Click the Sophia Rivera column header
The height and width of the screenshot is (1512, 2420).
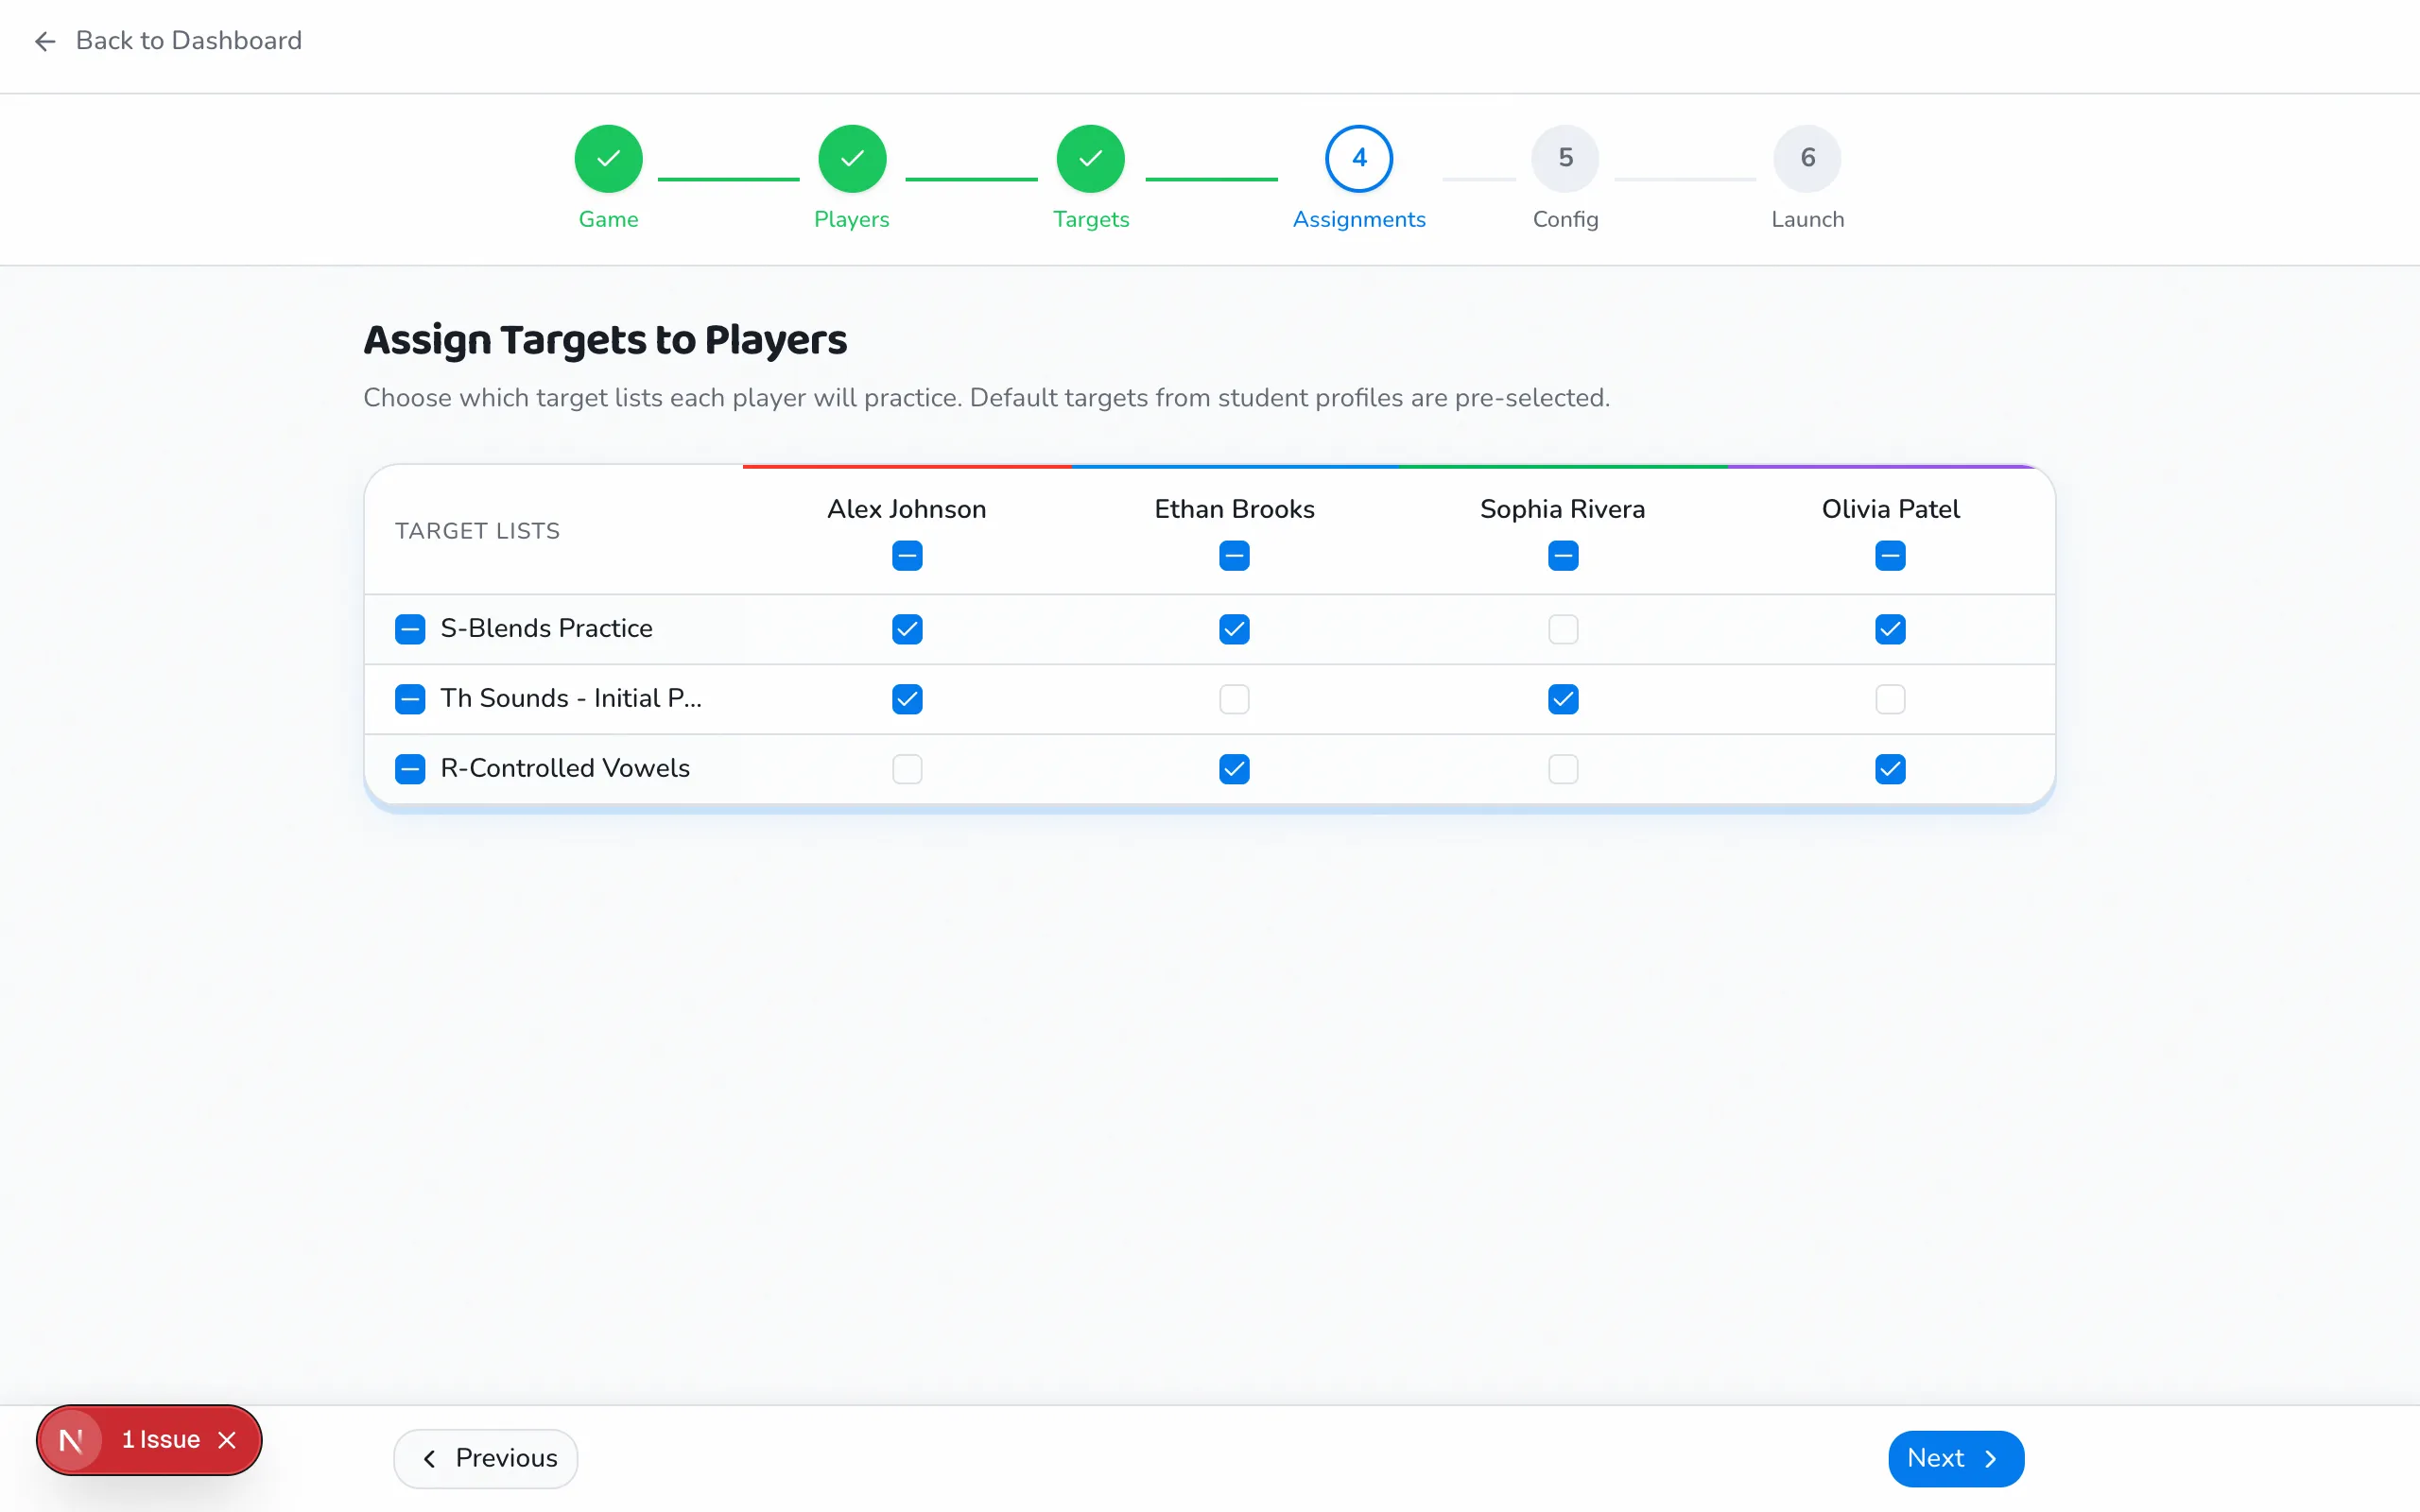pos(1562,509)
